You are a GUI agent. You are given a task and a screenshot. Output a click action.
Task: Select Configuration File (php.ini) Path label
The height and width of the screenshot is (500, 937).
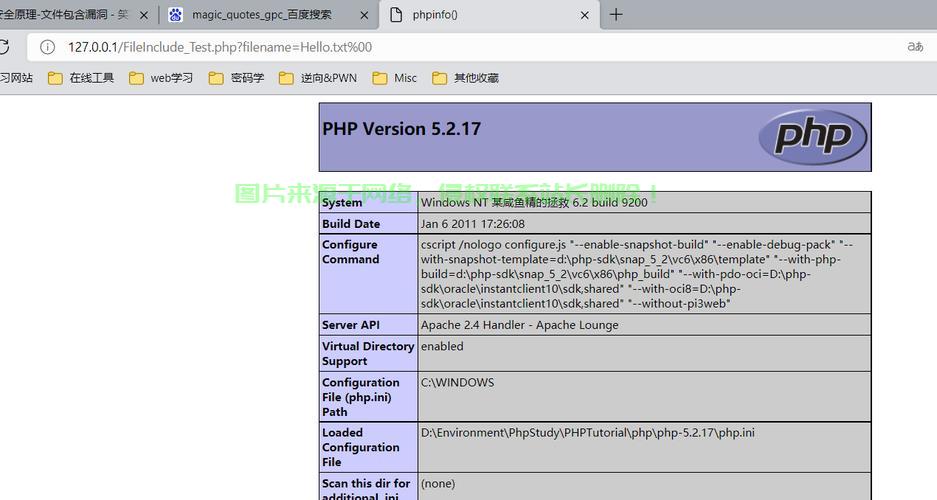point(361,397)
